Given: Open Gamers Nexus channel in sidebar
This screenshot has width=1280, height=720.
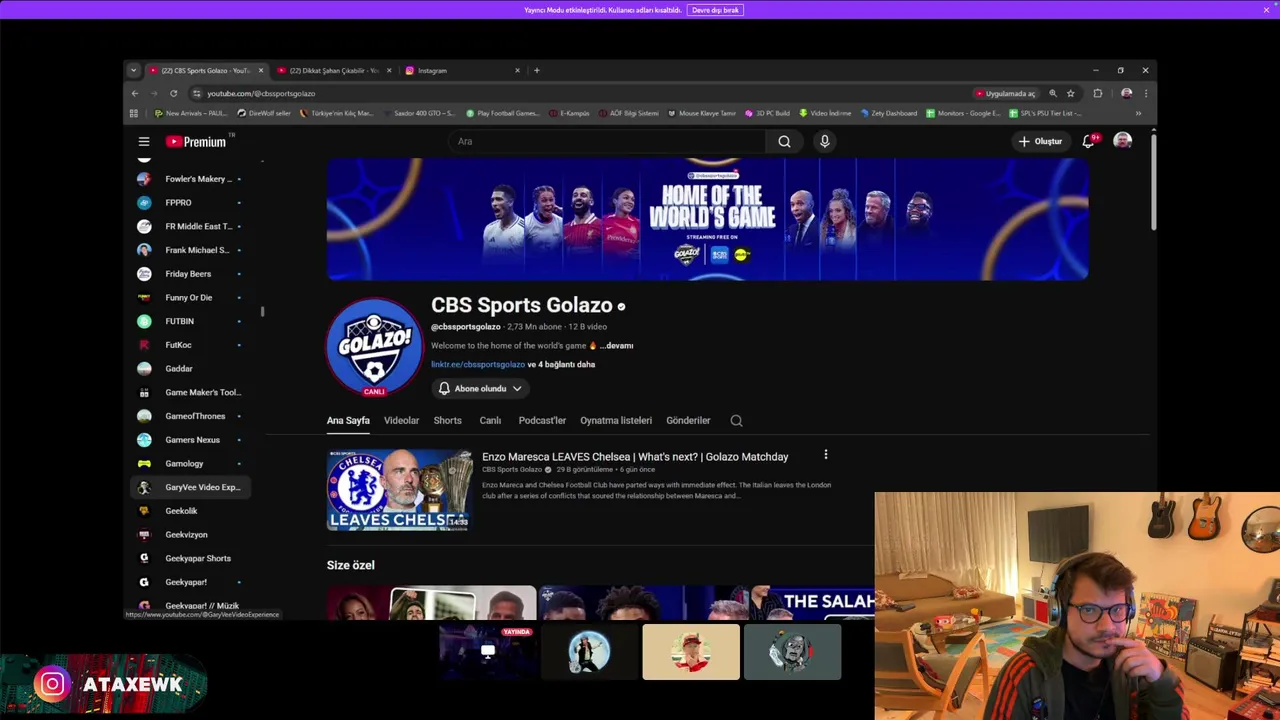Looking at the screenshot, I should (190, 440).
